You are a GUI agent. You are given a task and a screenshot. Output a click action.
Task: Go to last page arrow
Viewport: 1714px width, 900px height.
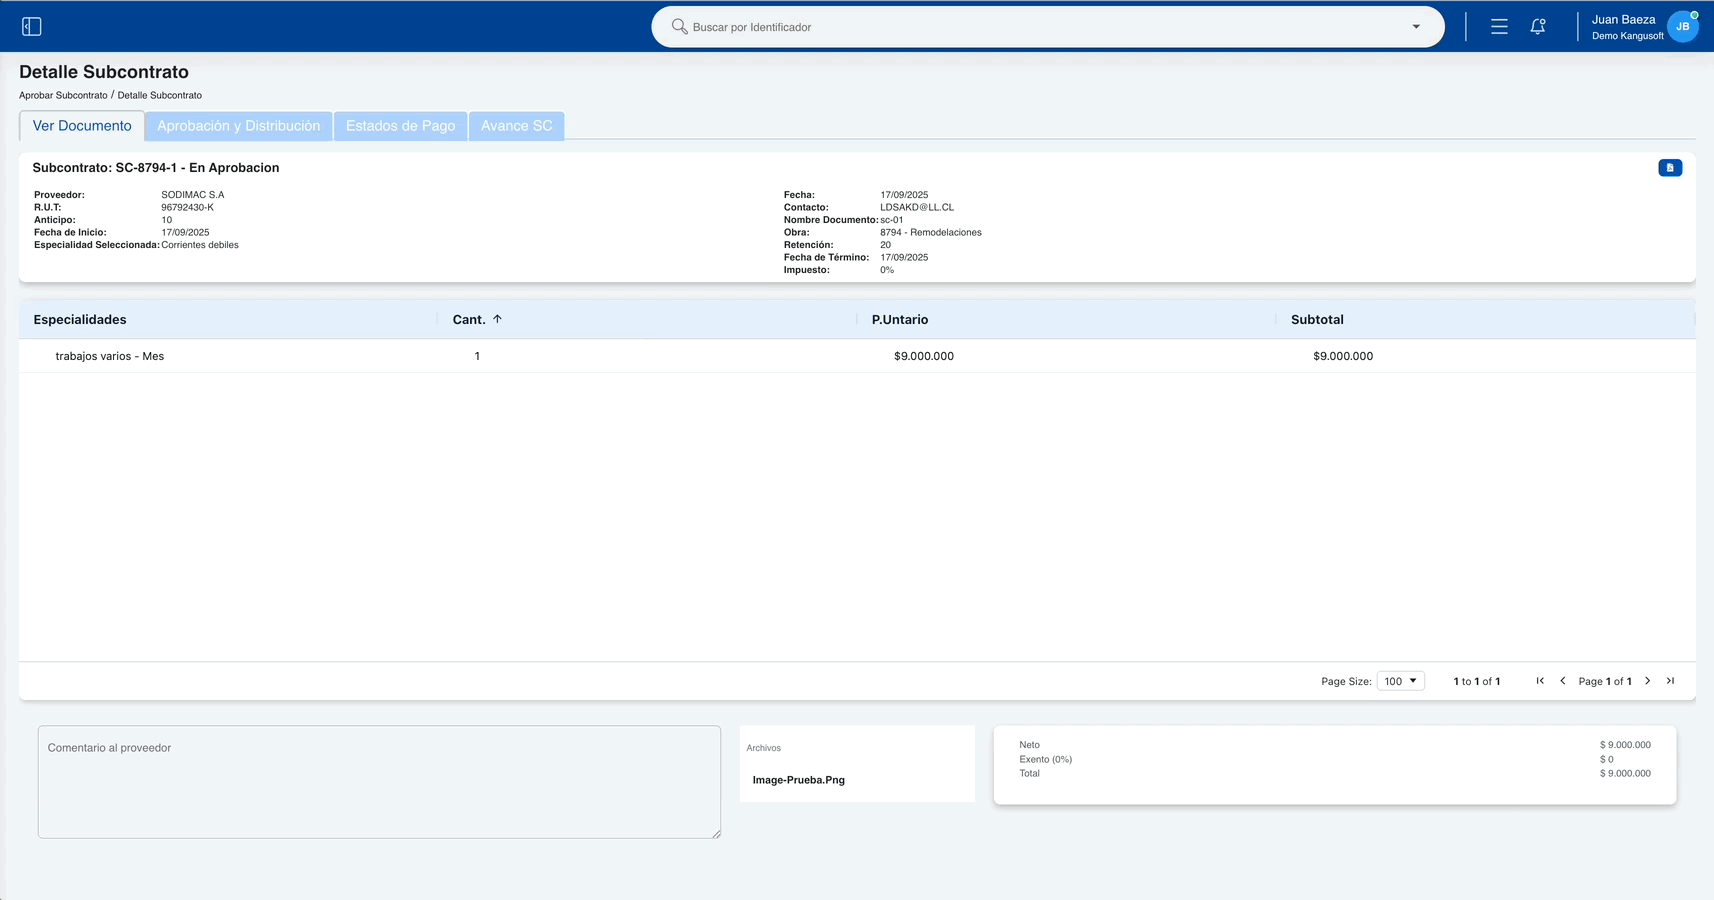tap(1670, 681)
